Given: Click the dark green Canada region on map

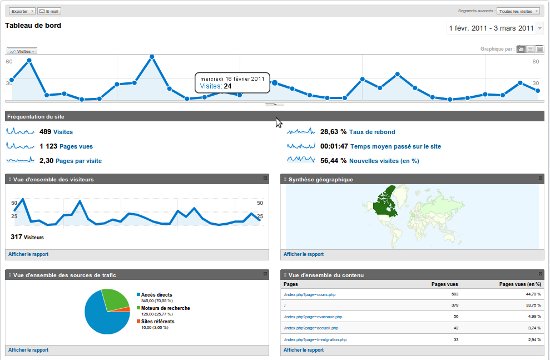Looking at the screenshot, I should coord(386,204).
